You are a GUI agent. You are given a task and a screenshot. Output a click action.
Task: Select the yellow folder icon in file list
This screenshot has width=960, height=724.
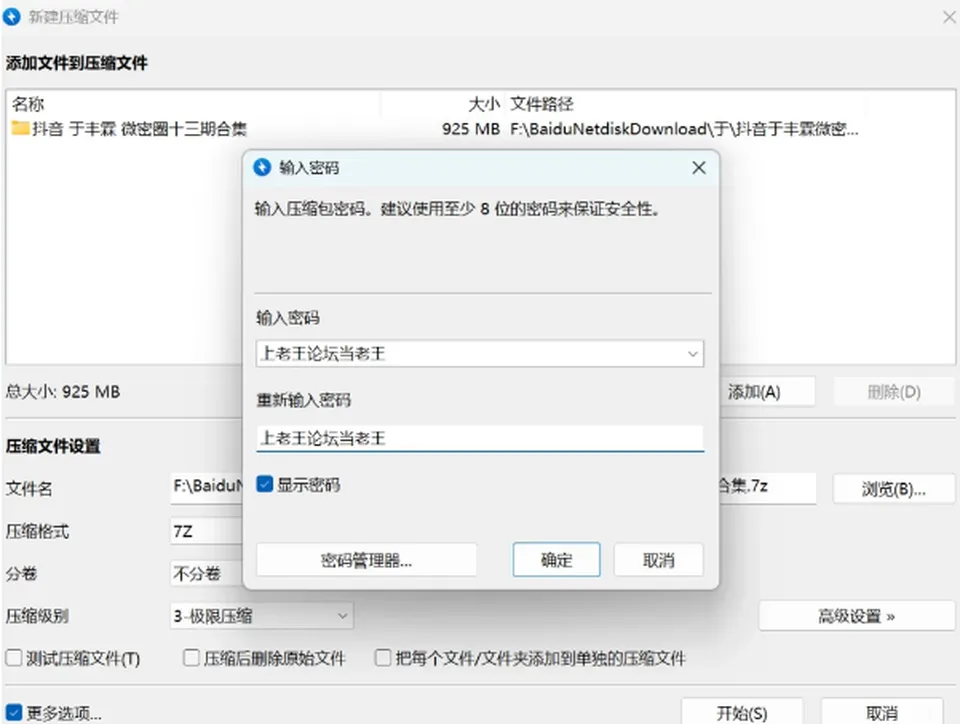click(20, 129)
